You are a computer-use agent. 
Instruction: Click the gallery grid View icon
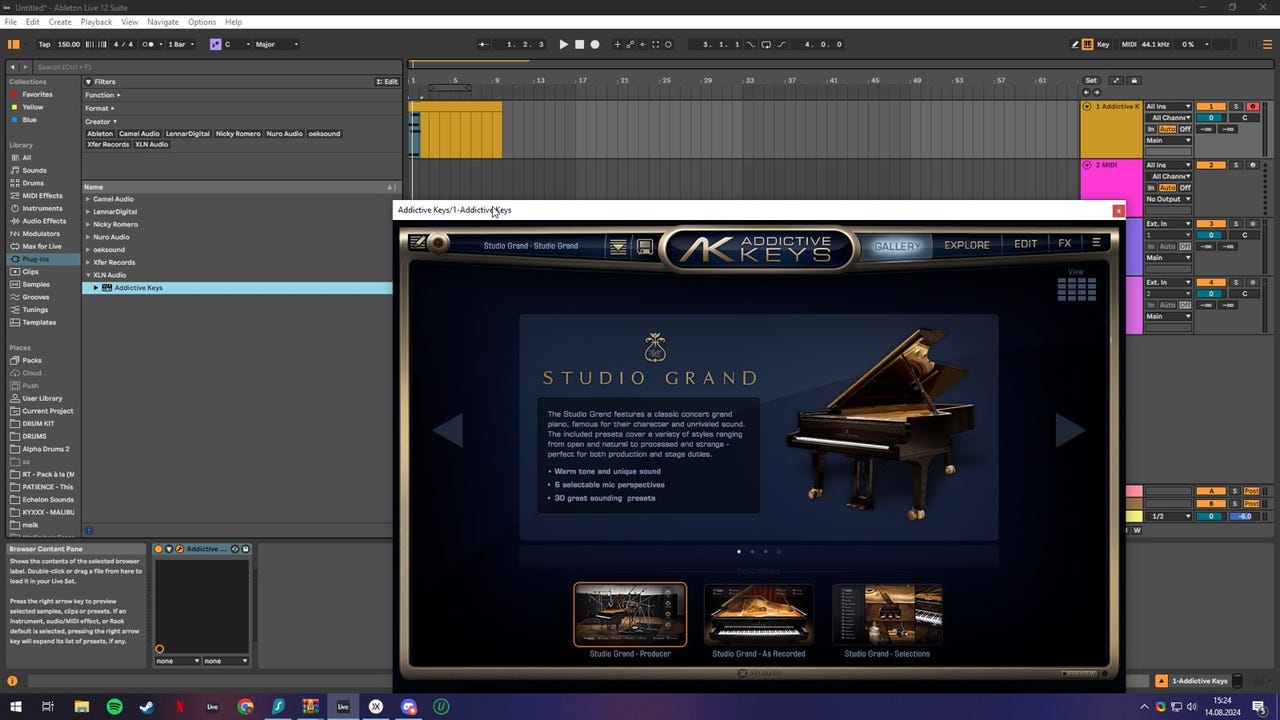tap(1076, 289)
